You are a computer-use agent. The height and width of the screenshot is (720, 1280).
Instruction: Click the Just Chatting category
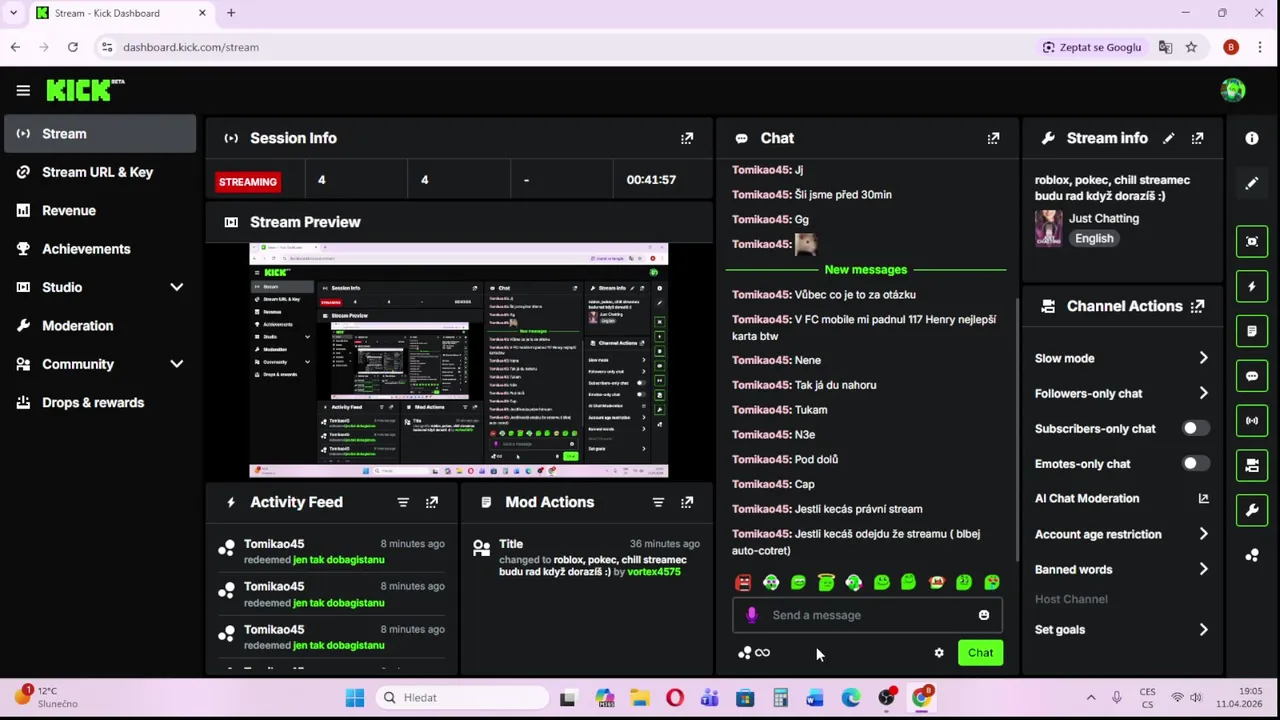[1104, 218]
